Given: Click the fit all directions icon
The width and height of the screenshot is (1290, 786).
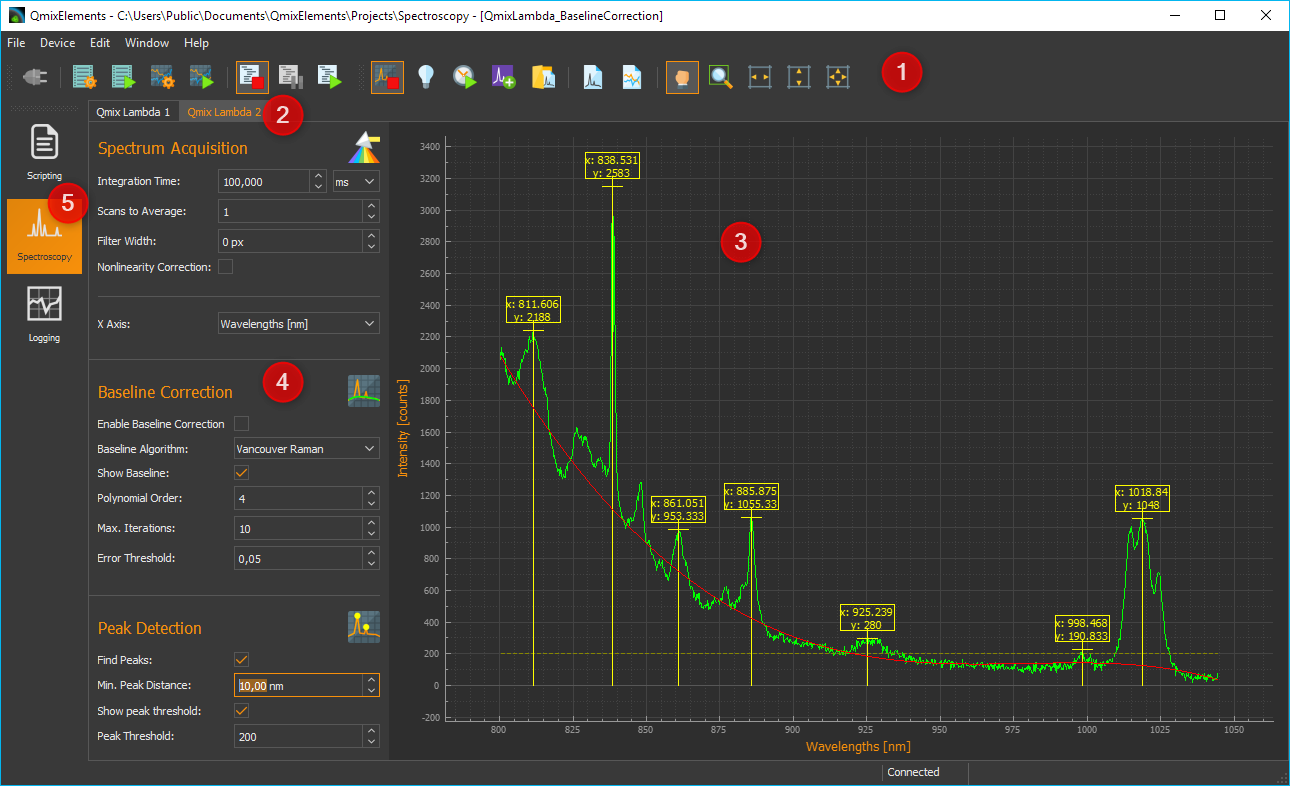Looking at the screenshot, I should (838, 77).
